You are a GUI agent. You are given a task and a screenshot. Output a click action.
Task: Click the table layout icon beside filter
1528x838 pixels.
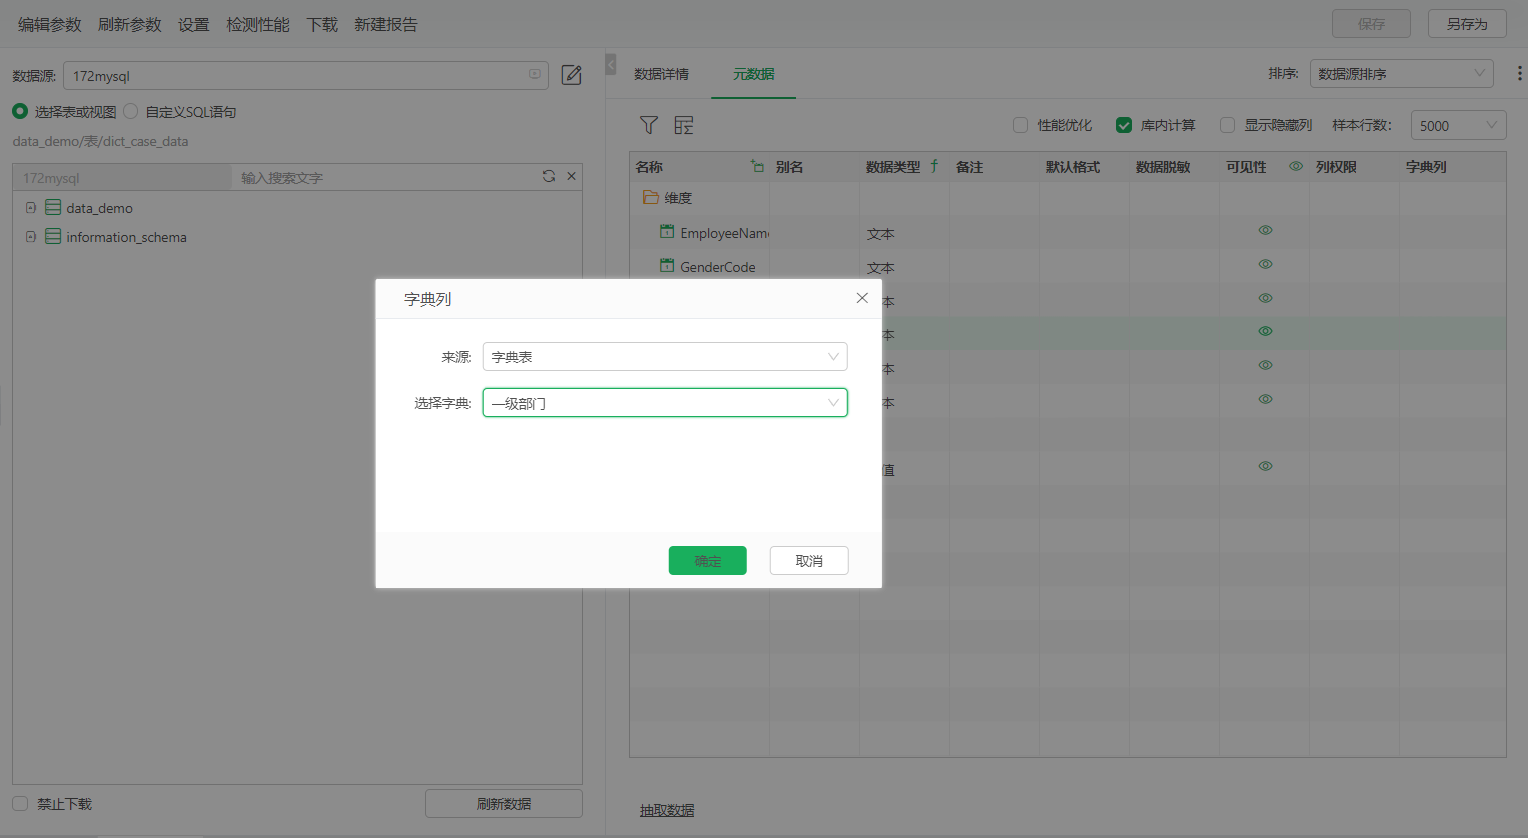point(684,125)
